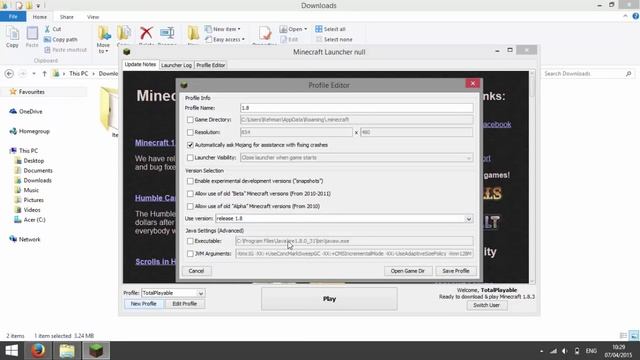Enable the Game Directory checkbox
Screen dimensions: 640x360
click(190, 120)
